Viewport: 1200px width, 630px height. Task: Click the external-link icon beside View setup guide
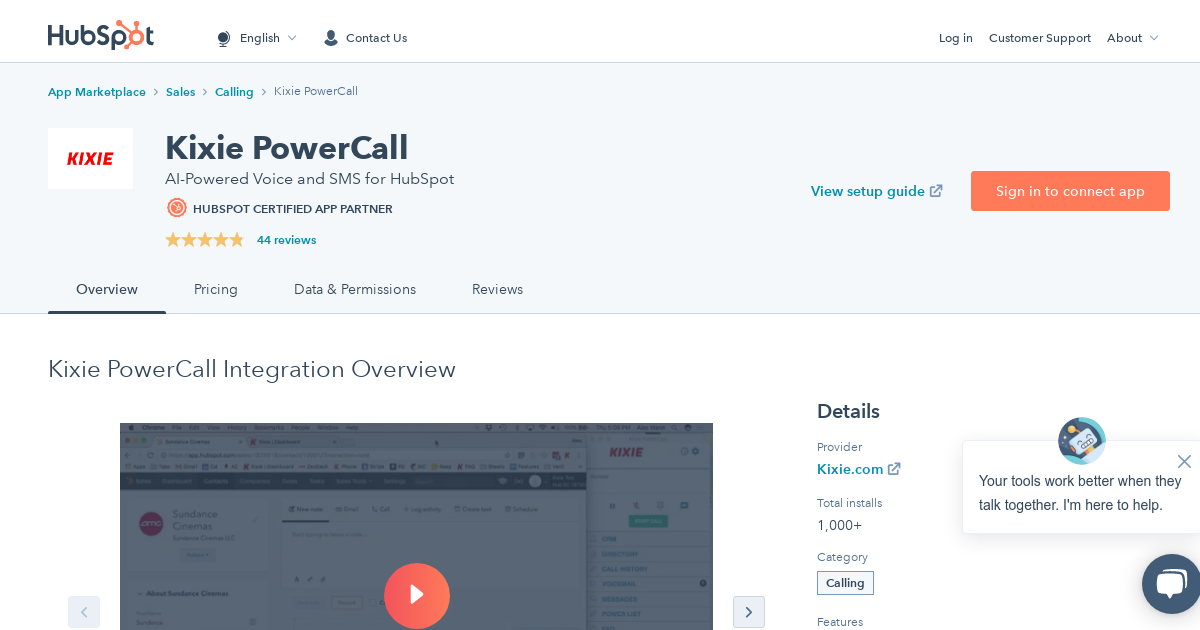tap(936, 190)
